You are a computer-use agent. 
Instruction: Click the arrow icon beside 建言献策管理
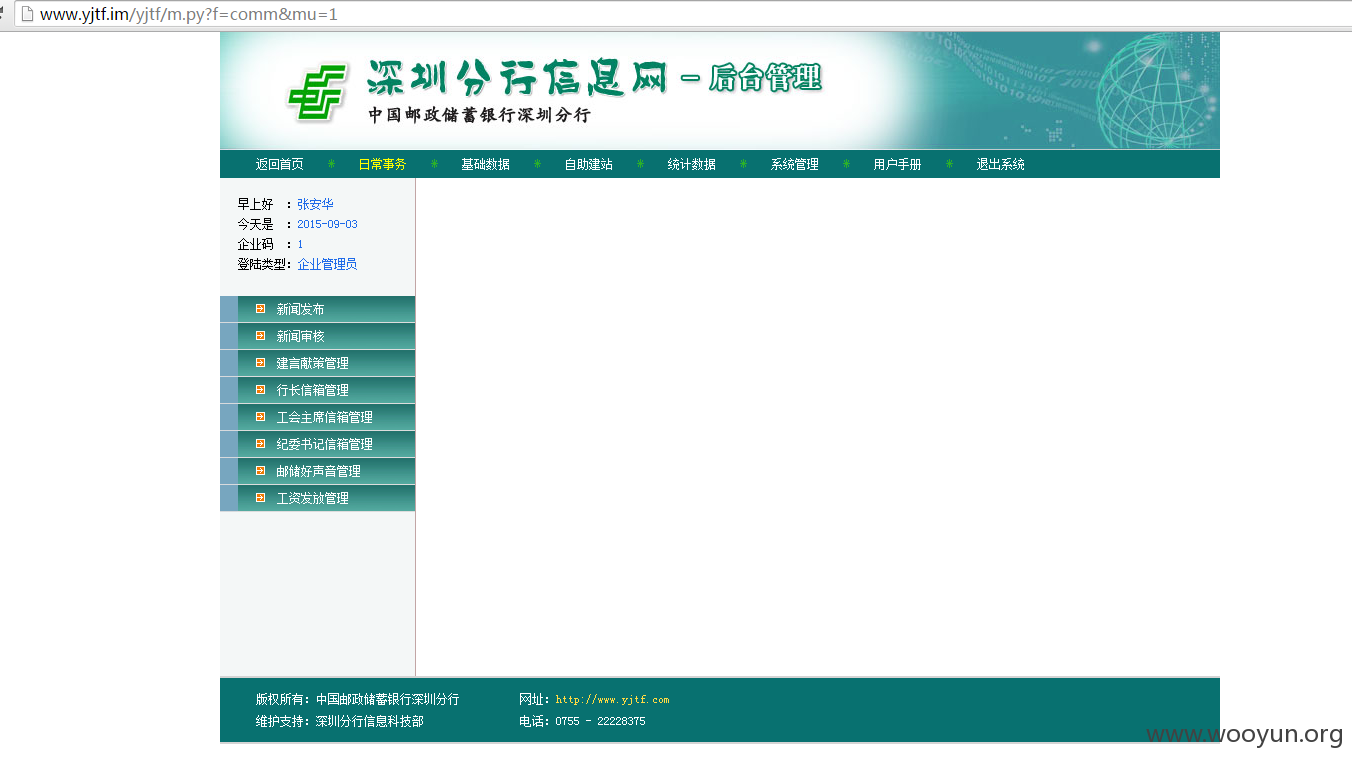click(260, 363)
